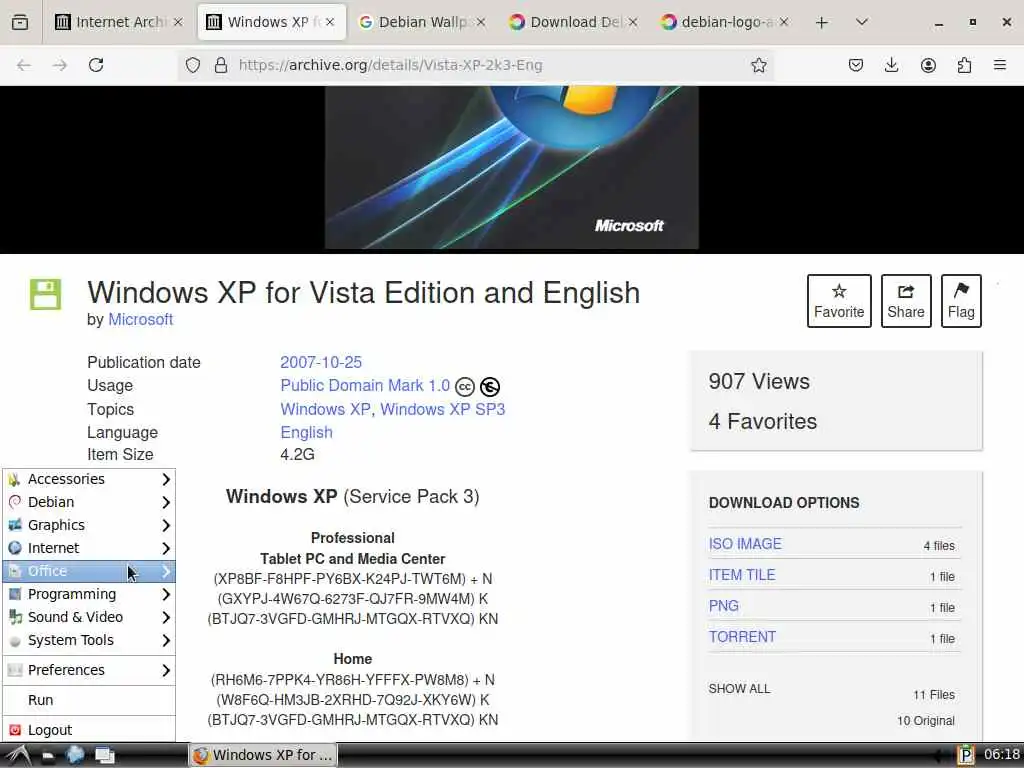Image resolution: width=1024 pixels, height=768 pixels.
Task: Bookmark this page with star icon
Action: click(x=758, y=65)
